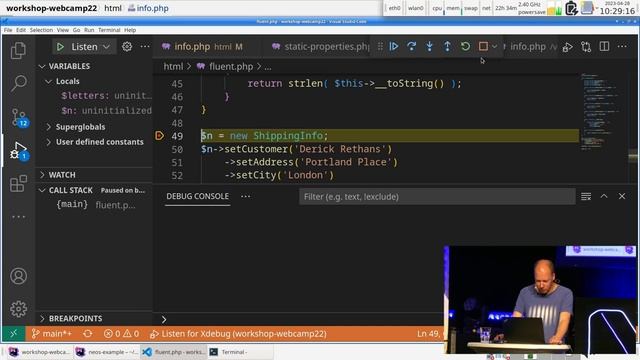This screenshot has width=640, height=360.
Task: Expand the Superglobals scope
Action: [76, 127]
